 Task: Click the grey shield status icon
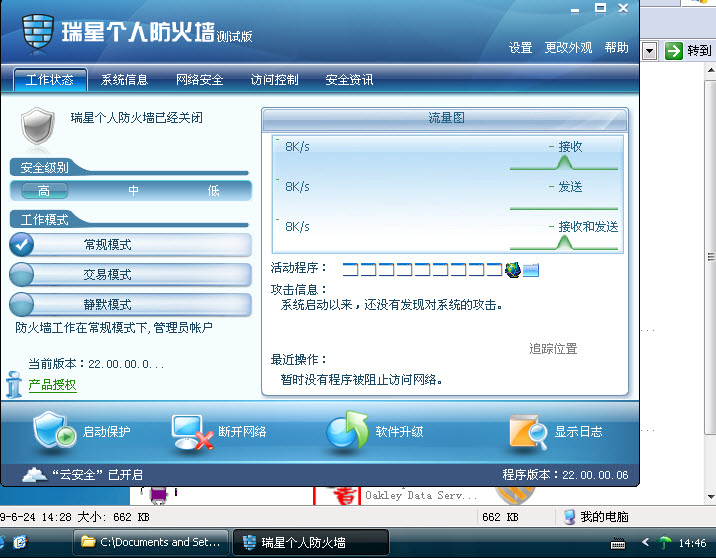click(37, 126)
